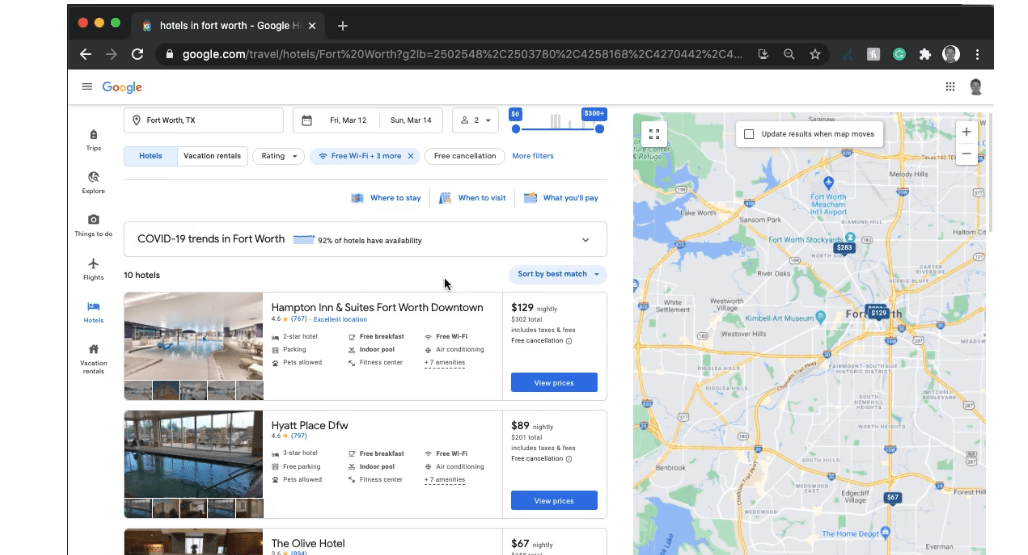
Task: Expand the COVID-19 trends in Fort Worth panel
Action: (585, 240)
